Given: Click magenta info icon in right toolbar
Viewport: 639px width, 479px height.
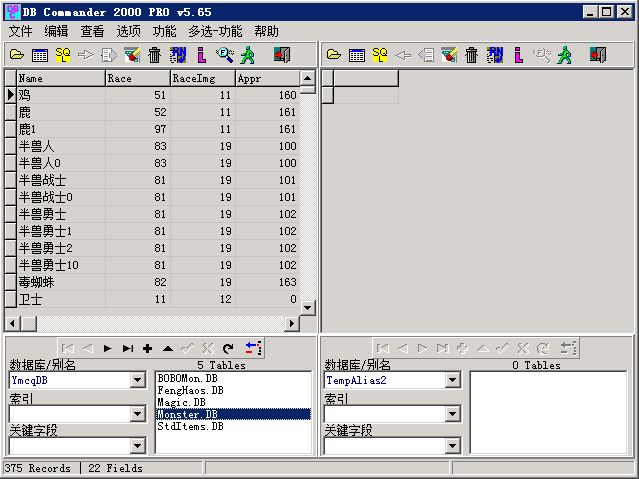Looking at the screenshot, I should (518, 55).
